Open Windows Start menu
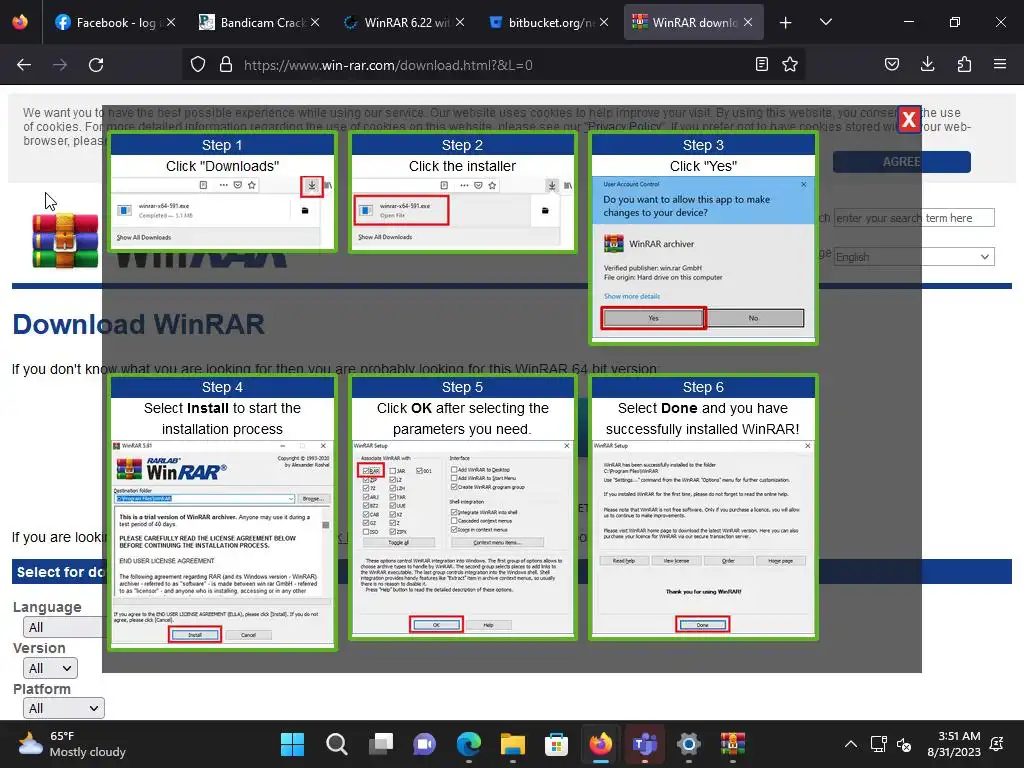This screenshot has width=1024, height=768. 292,744
